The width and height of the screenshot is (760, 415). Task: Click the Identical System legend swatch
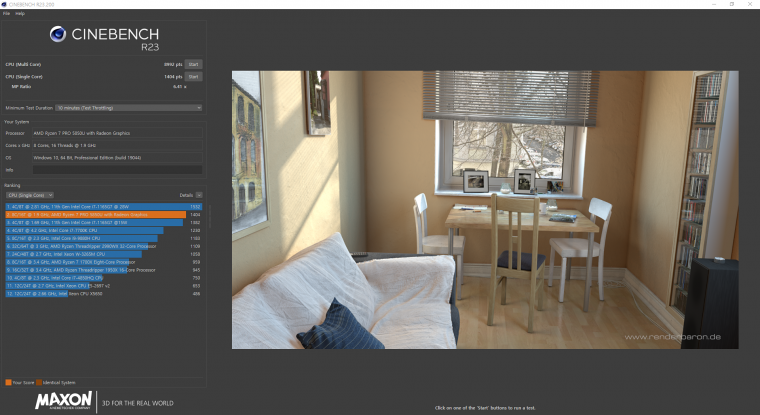39,383
